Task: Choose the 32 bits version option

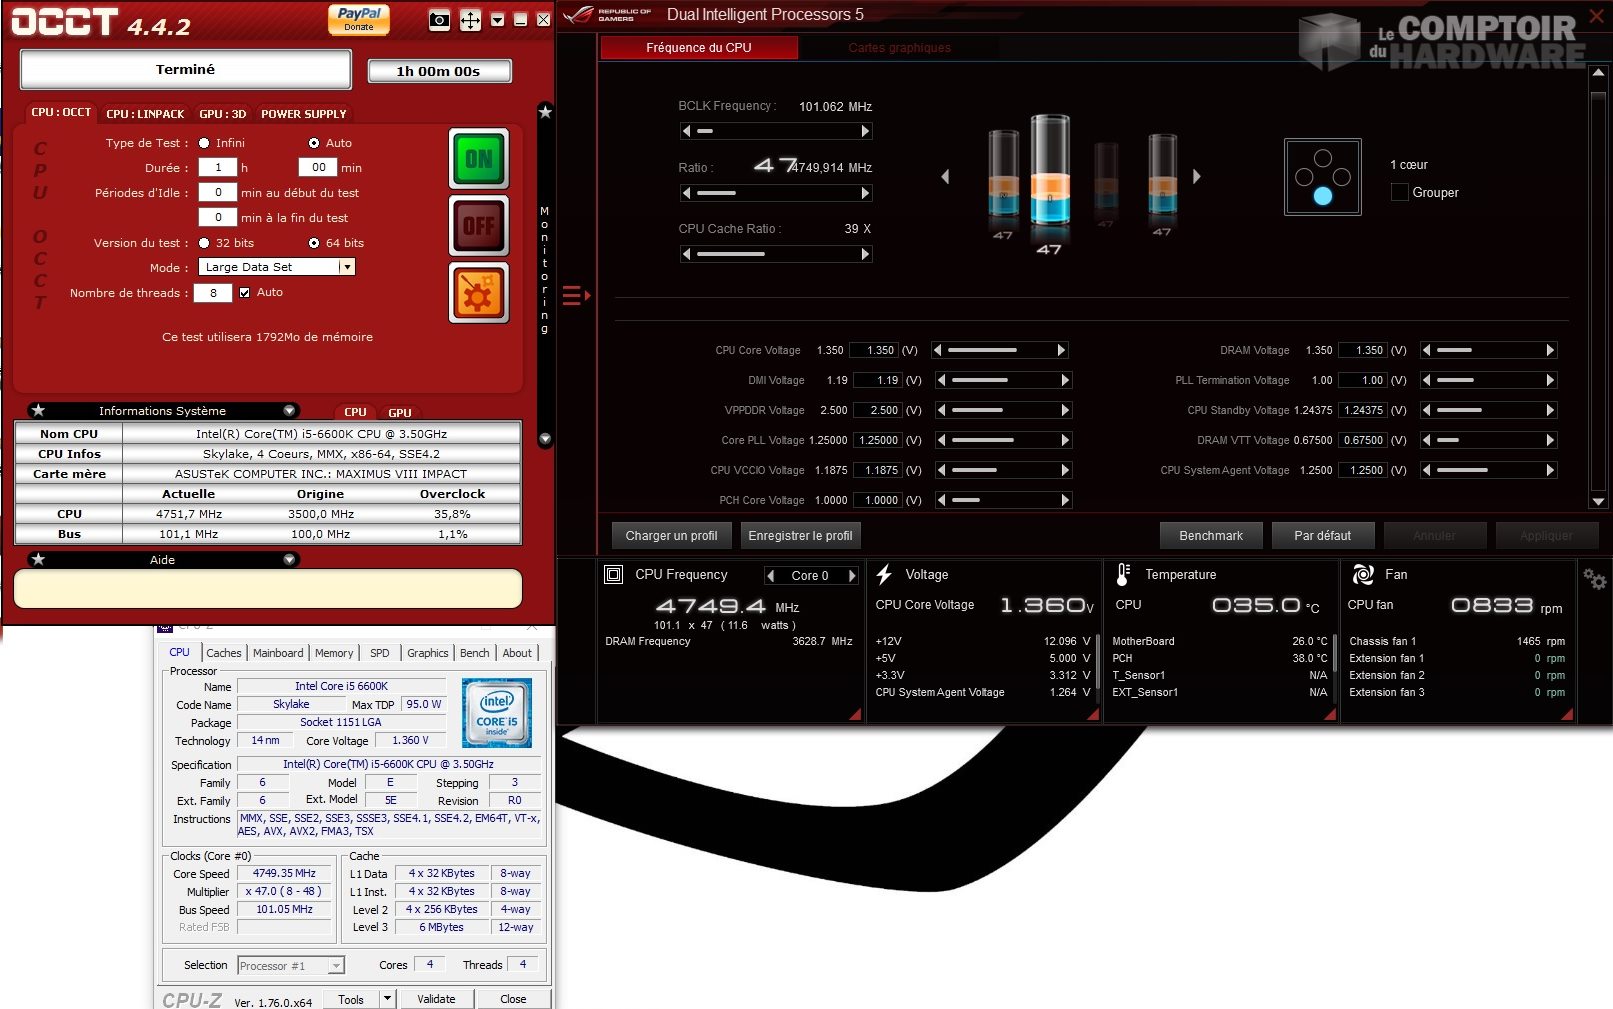Action: tap(205, 243)
